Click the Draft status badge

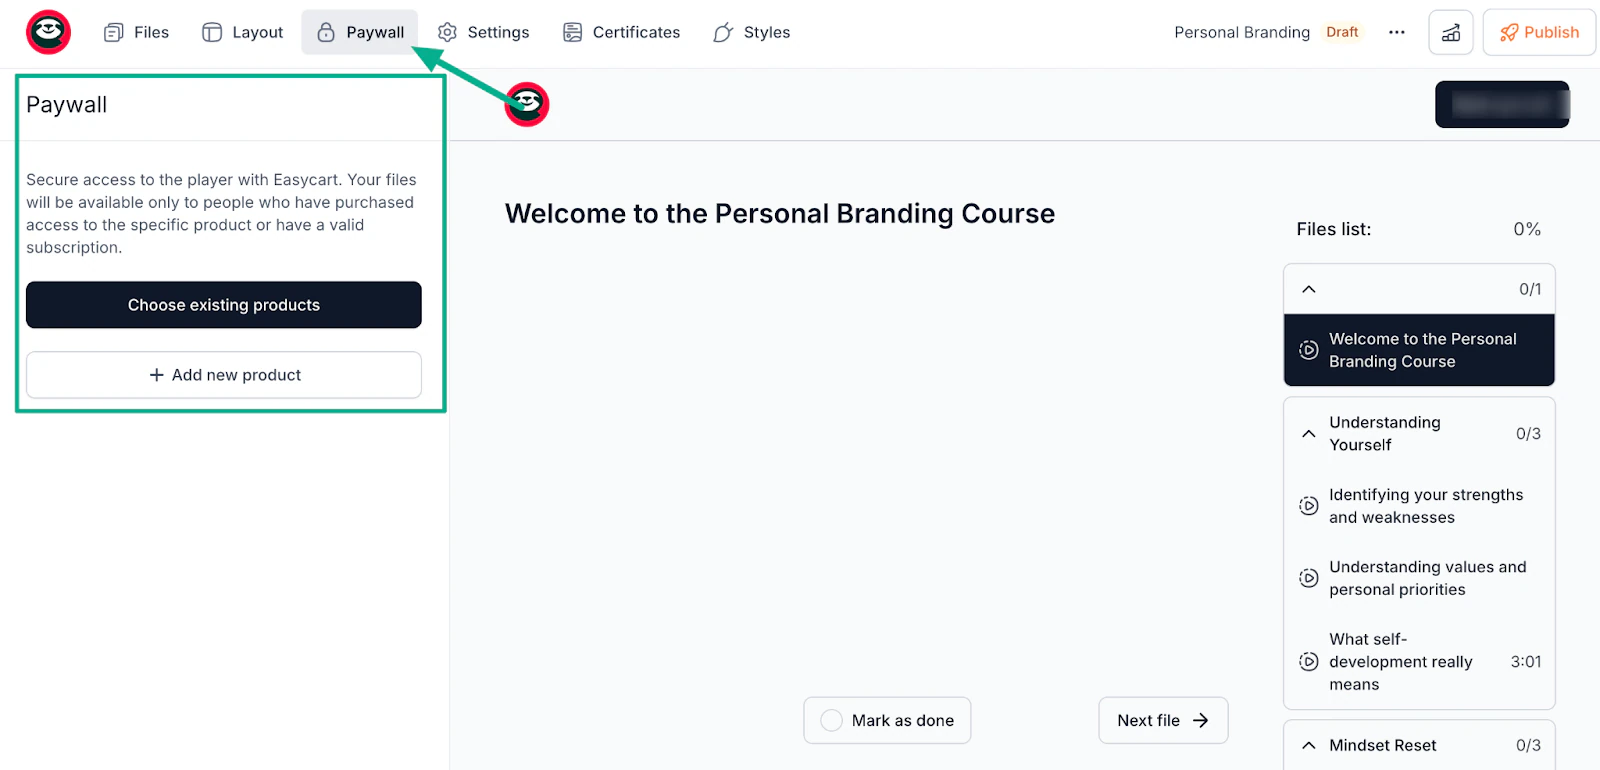[1342, 32]
